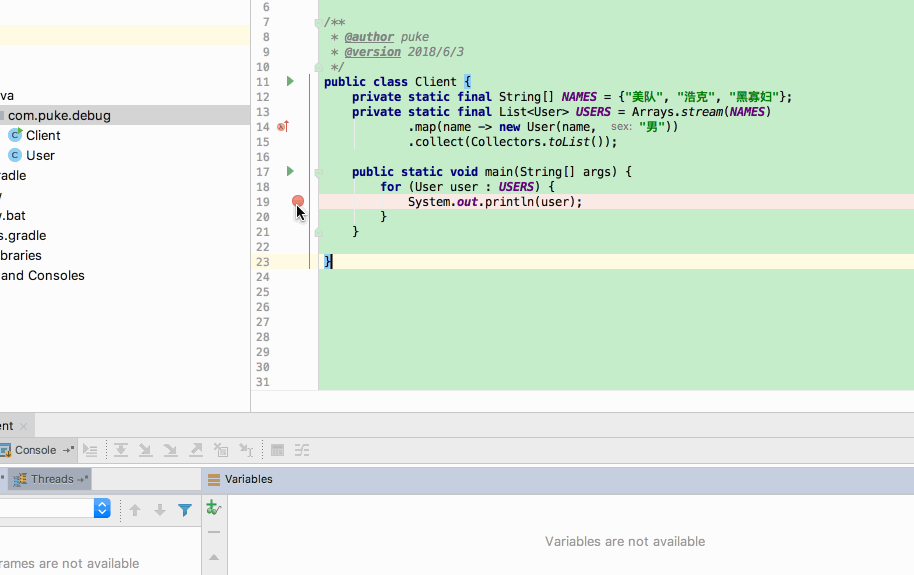
Task: Click the previous frame up arrow
Action: click(x=135, y=510)
